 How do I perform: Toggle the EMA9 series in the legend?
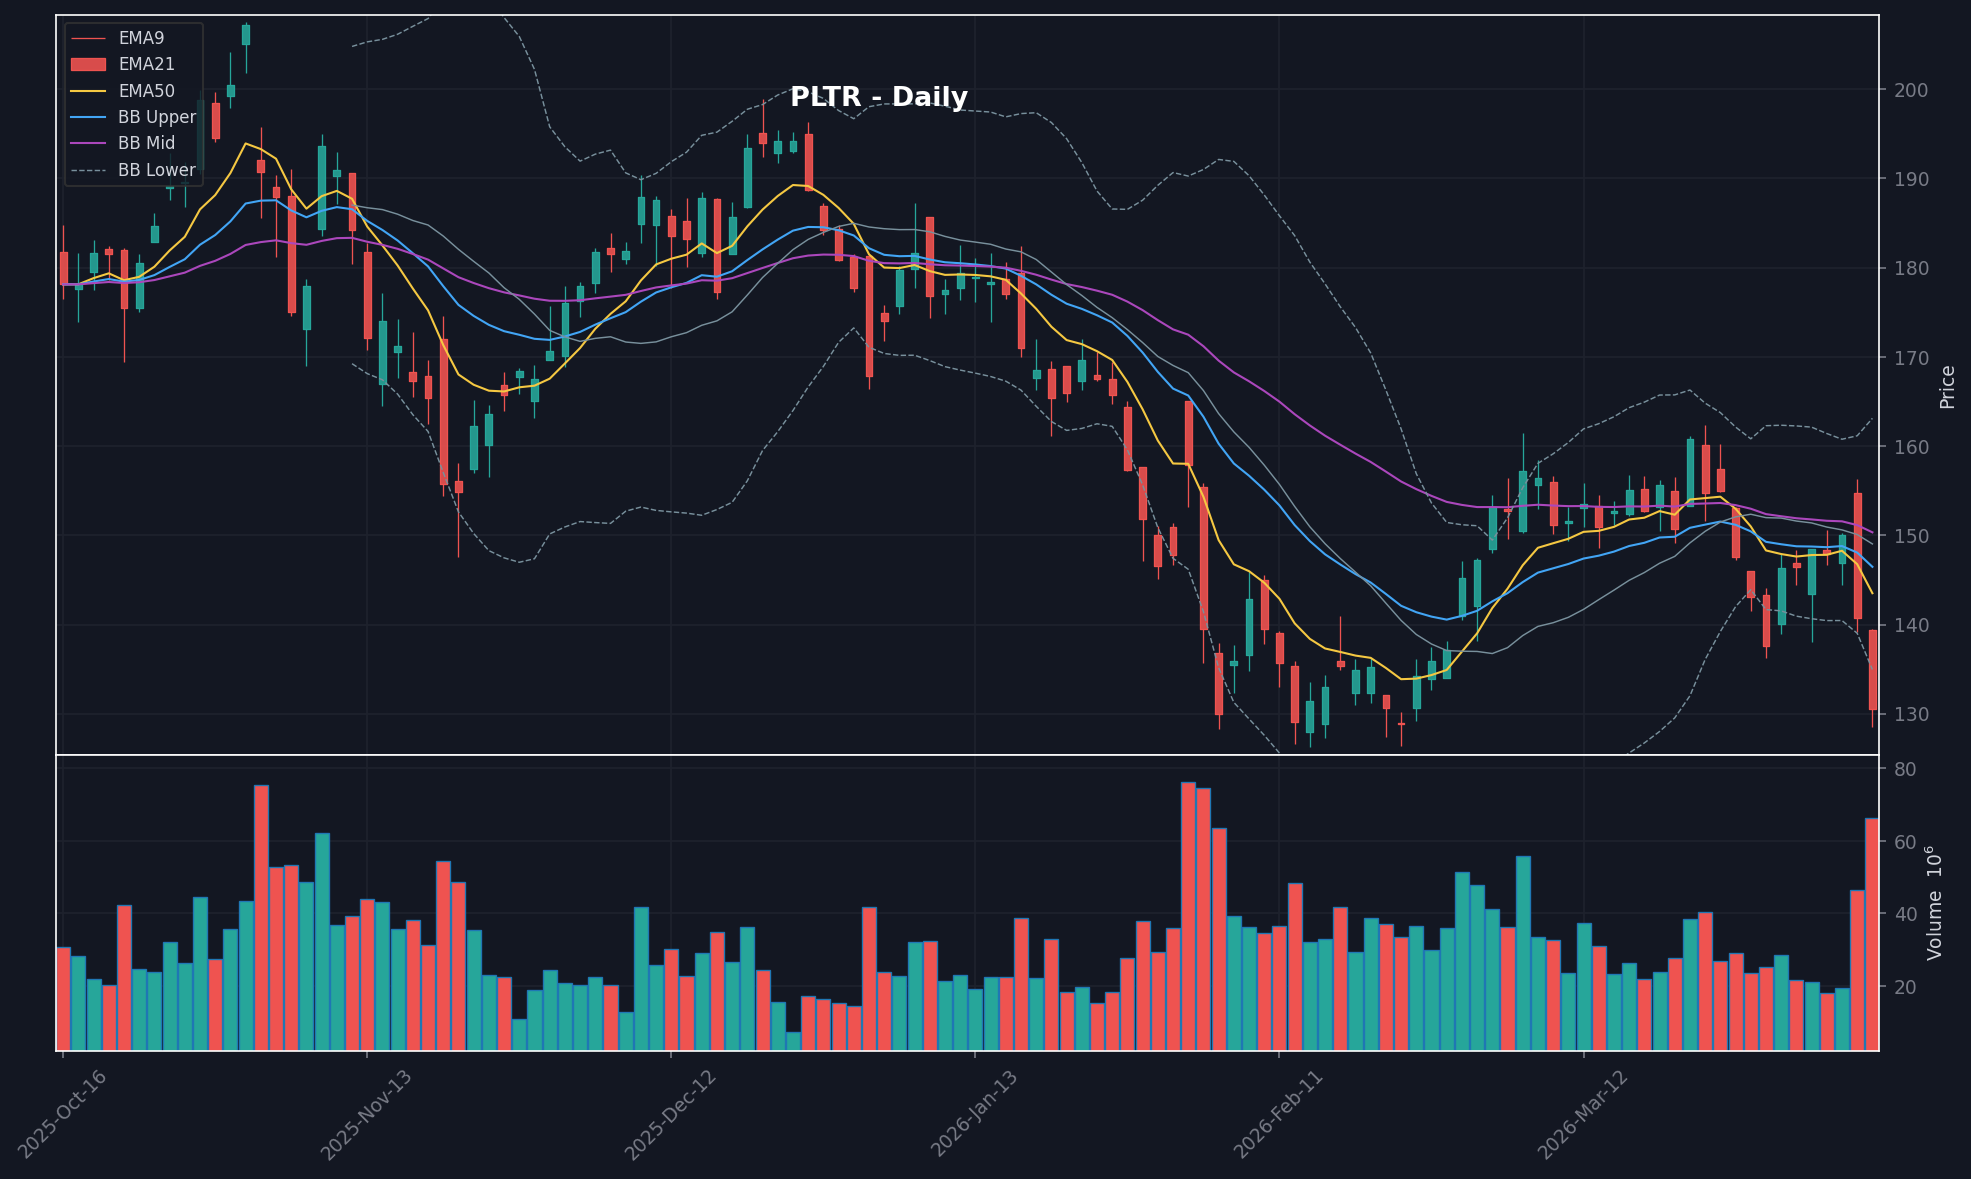(x=140, y=37)
